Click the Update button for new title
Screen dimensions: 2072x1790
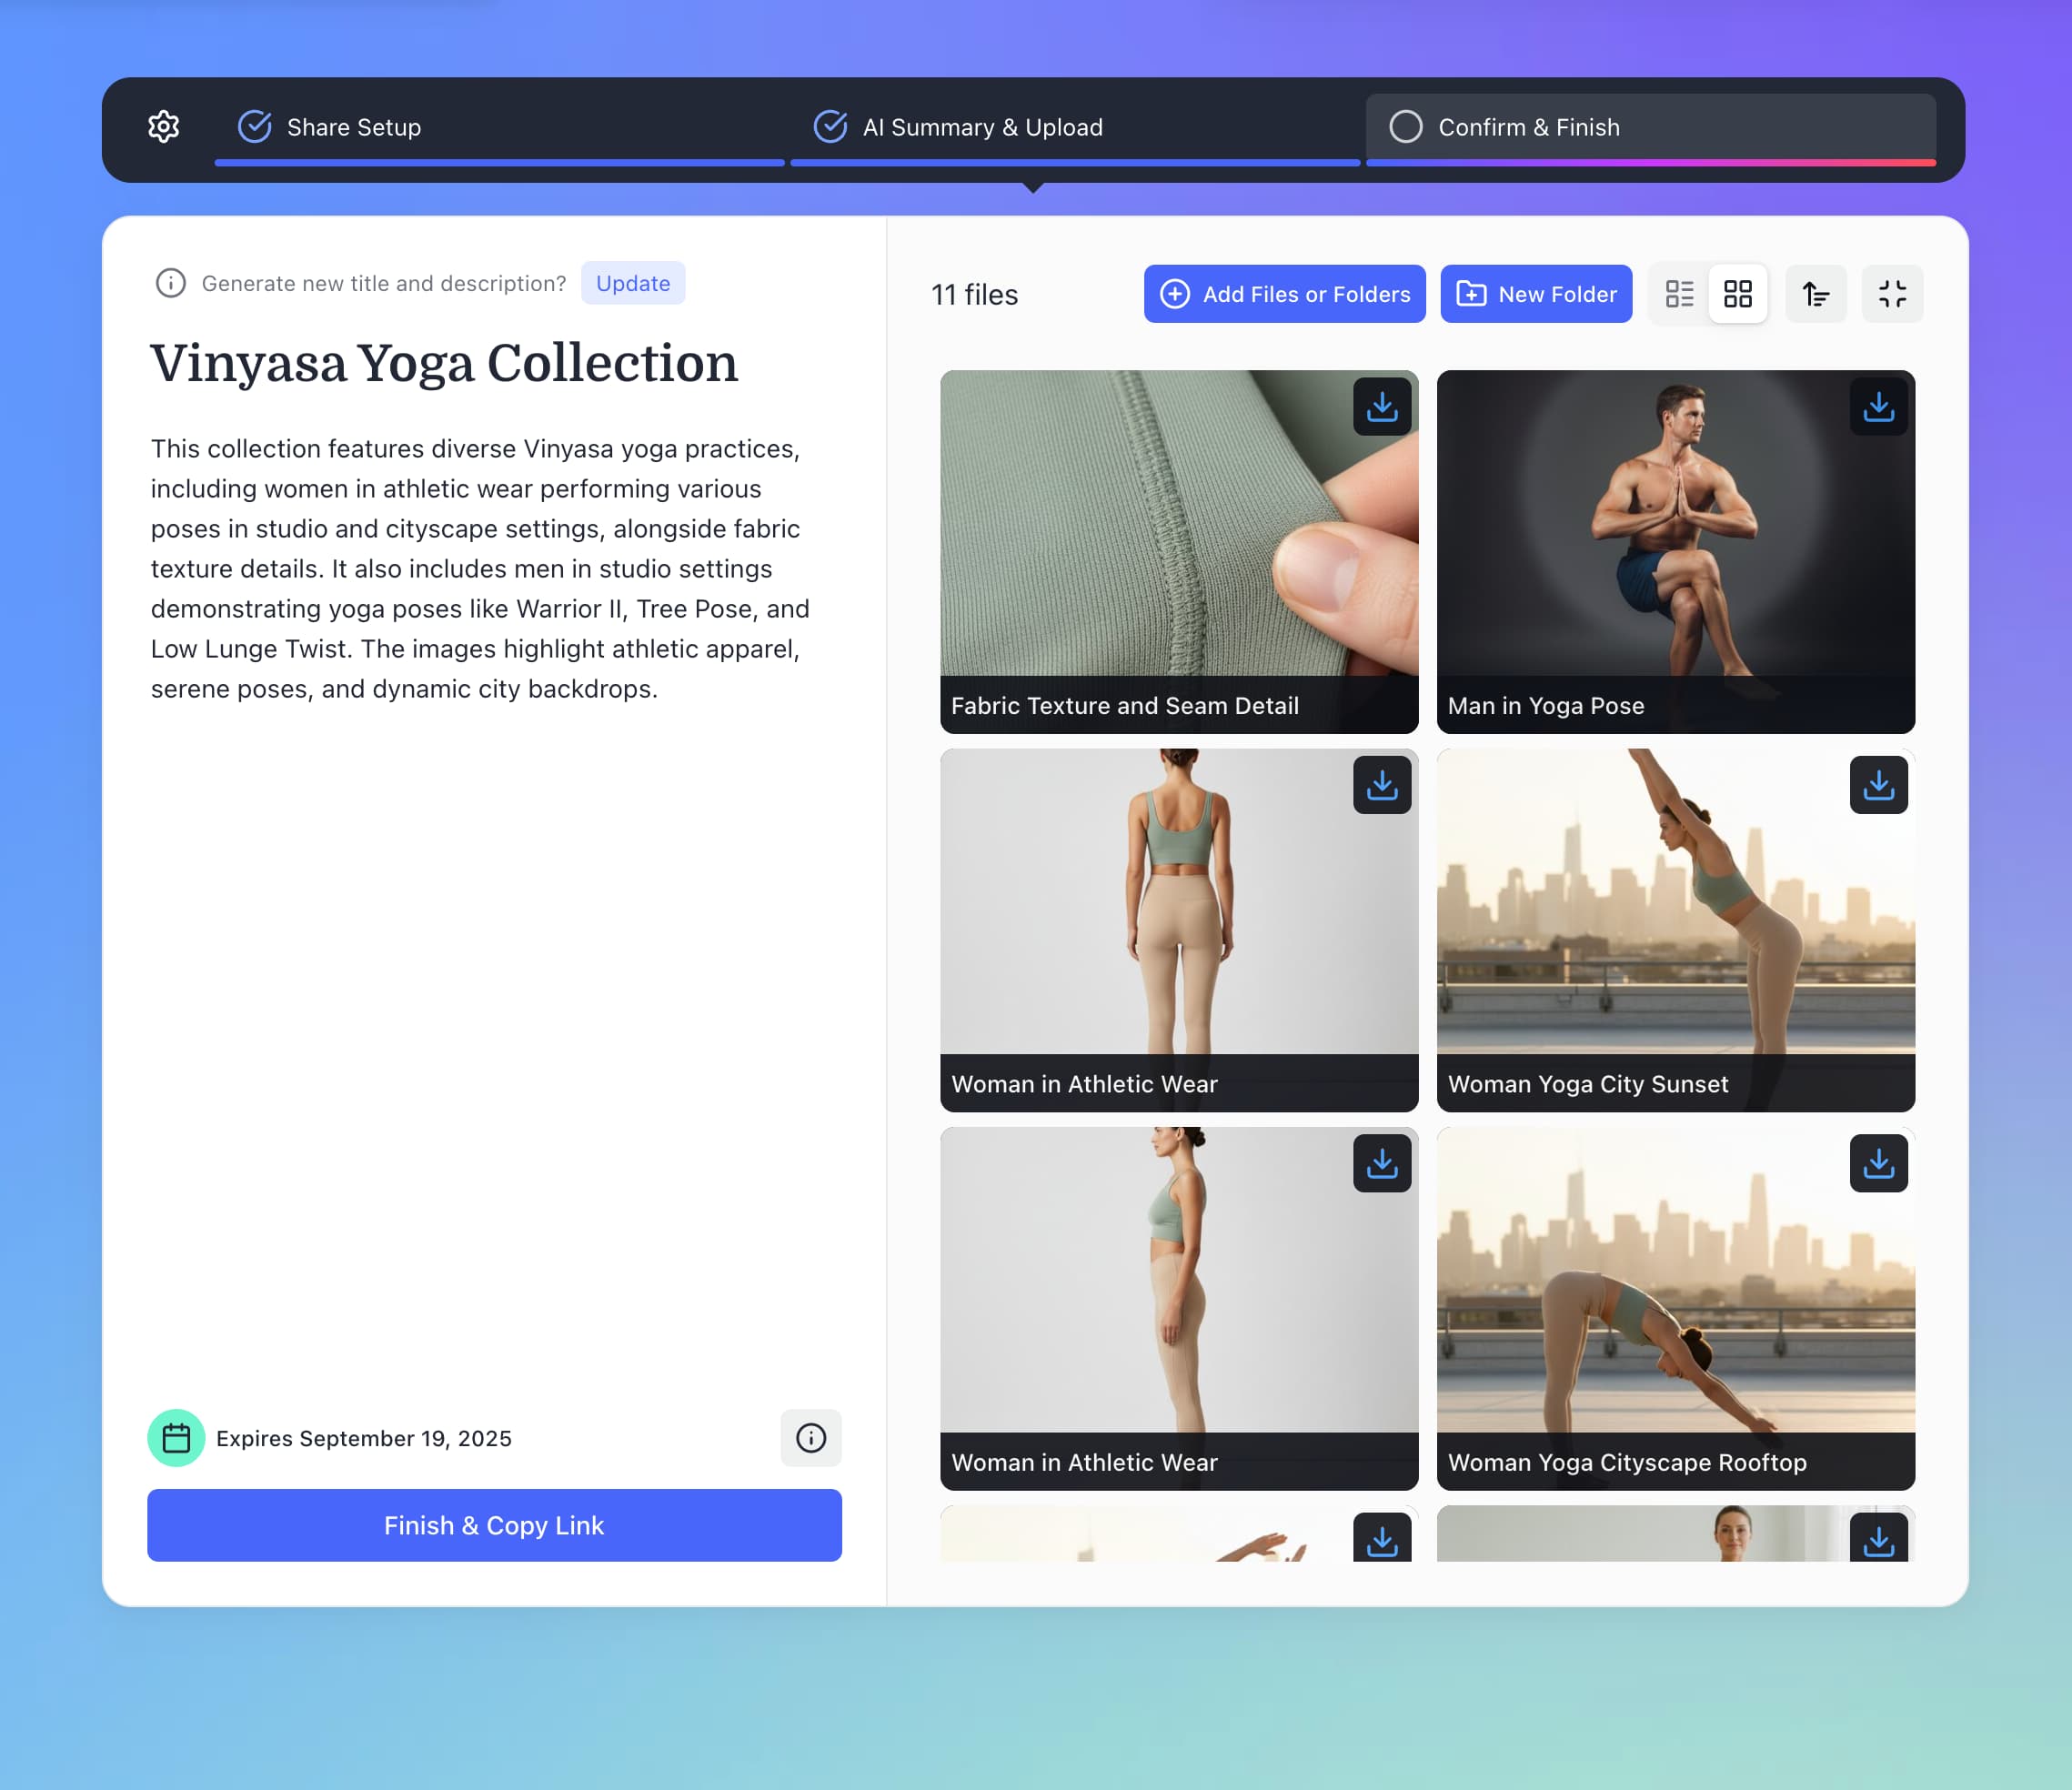pyautogui.click(x=633, y=283)
